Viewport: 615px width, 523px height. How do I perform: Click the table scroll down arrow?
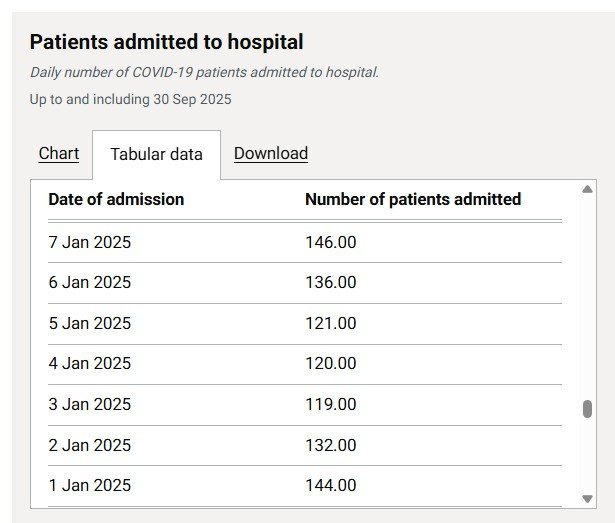click(x=587, y=498)
